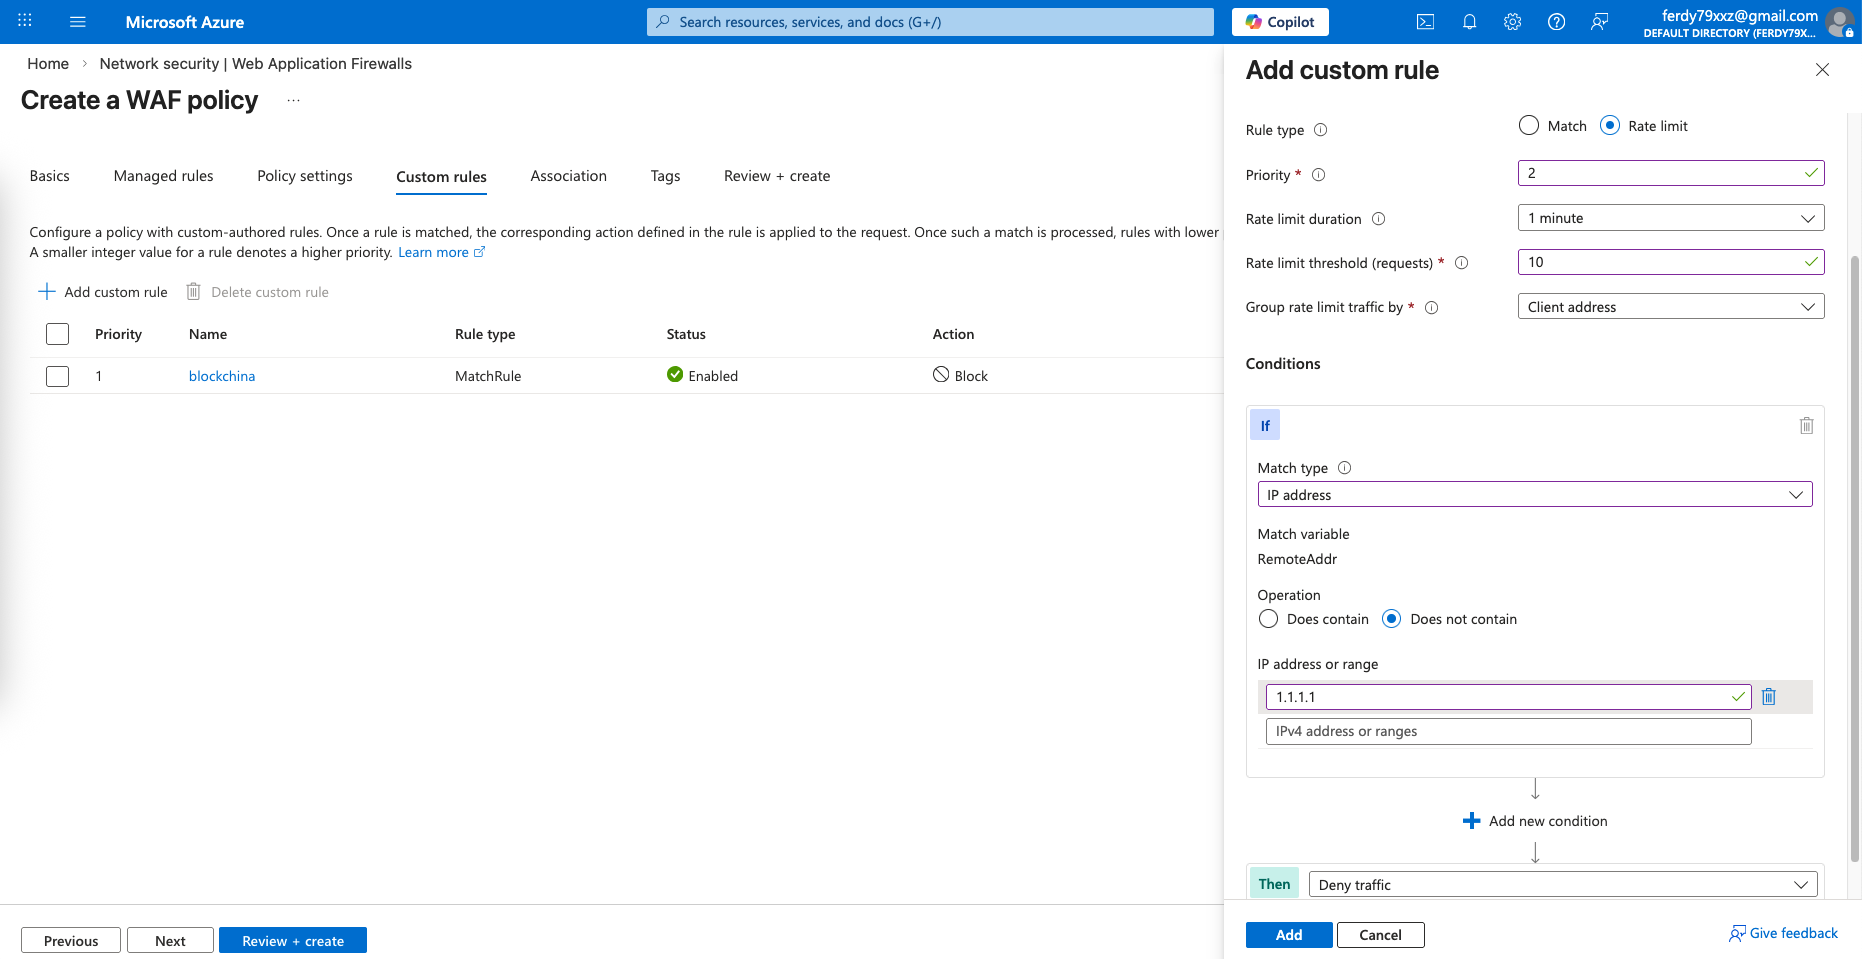
Task: Open the Azure portal hamburger menu
Action: [78, 22]
